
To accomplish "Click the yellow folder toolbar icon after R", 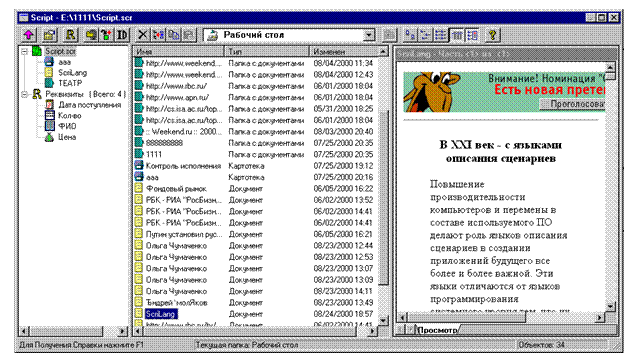I will 90,35.
